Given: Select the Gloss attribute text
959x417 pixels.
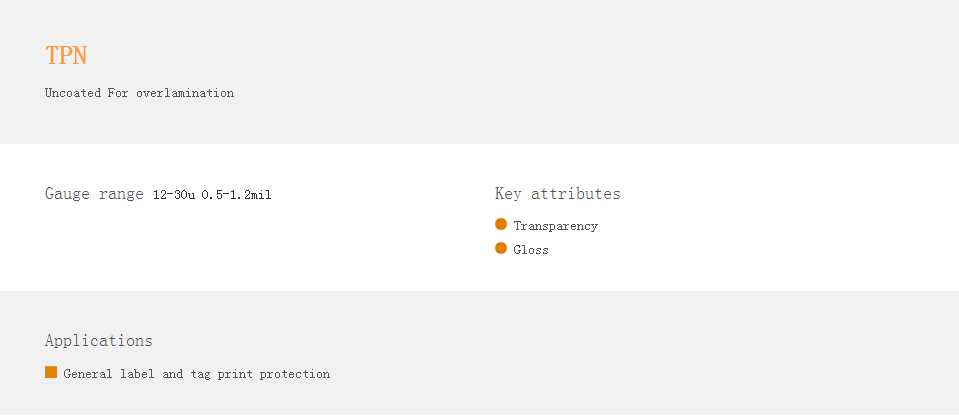Looking at the screenshot, I should pyautogui.click(x=531, y=249).
